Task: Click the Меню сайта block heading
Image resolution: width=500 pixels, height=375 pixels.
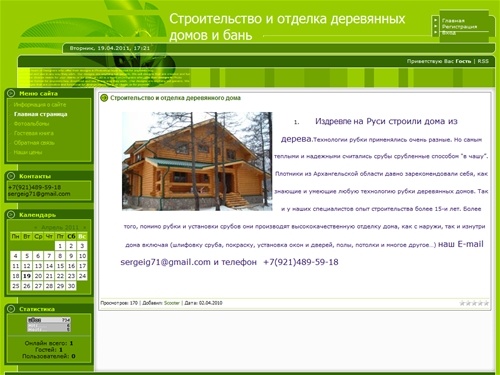Action: point(38,94)
